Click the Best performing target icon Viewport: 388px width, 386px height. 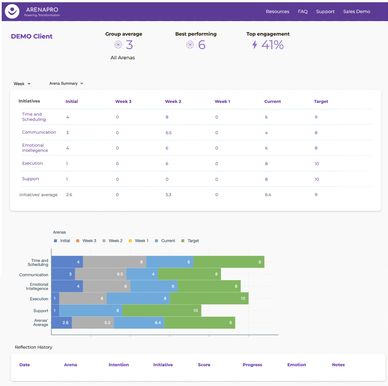click(x=190, y=45)
